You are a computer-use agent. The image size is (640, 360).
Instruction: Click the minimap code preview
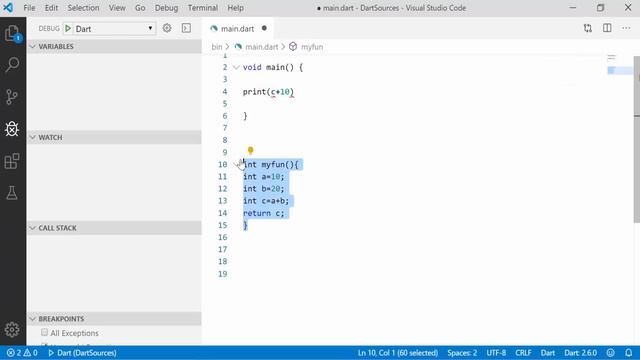[x=619, y=65]
